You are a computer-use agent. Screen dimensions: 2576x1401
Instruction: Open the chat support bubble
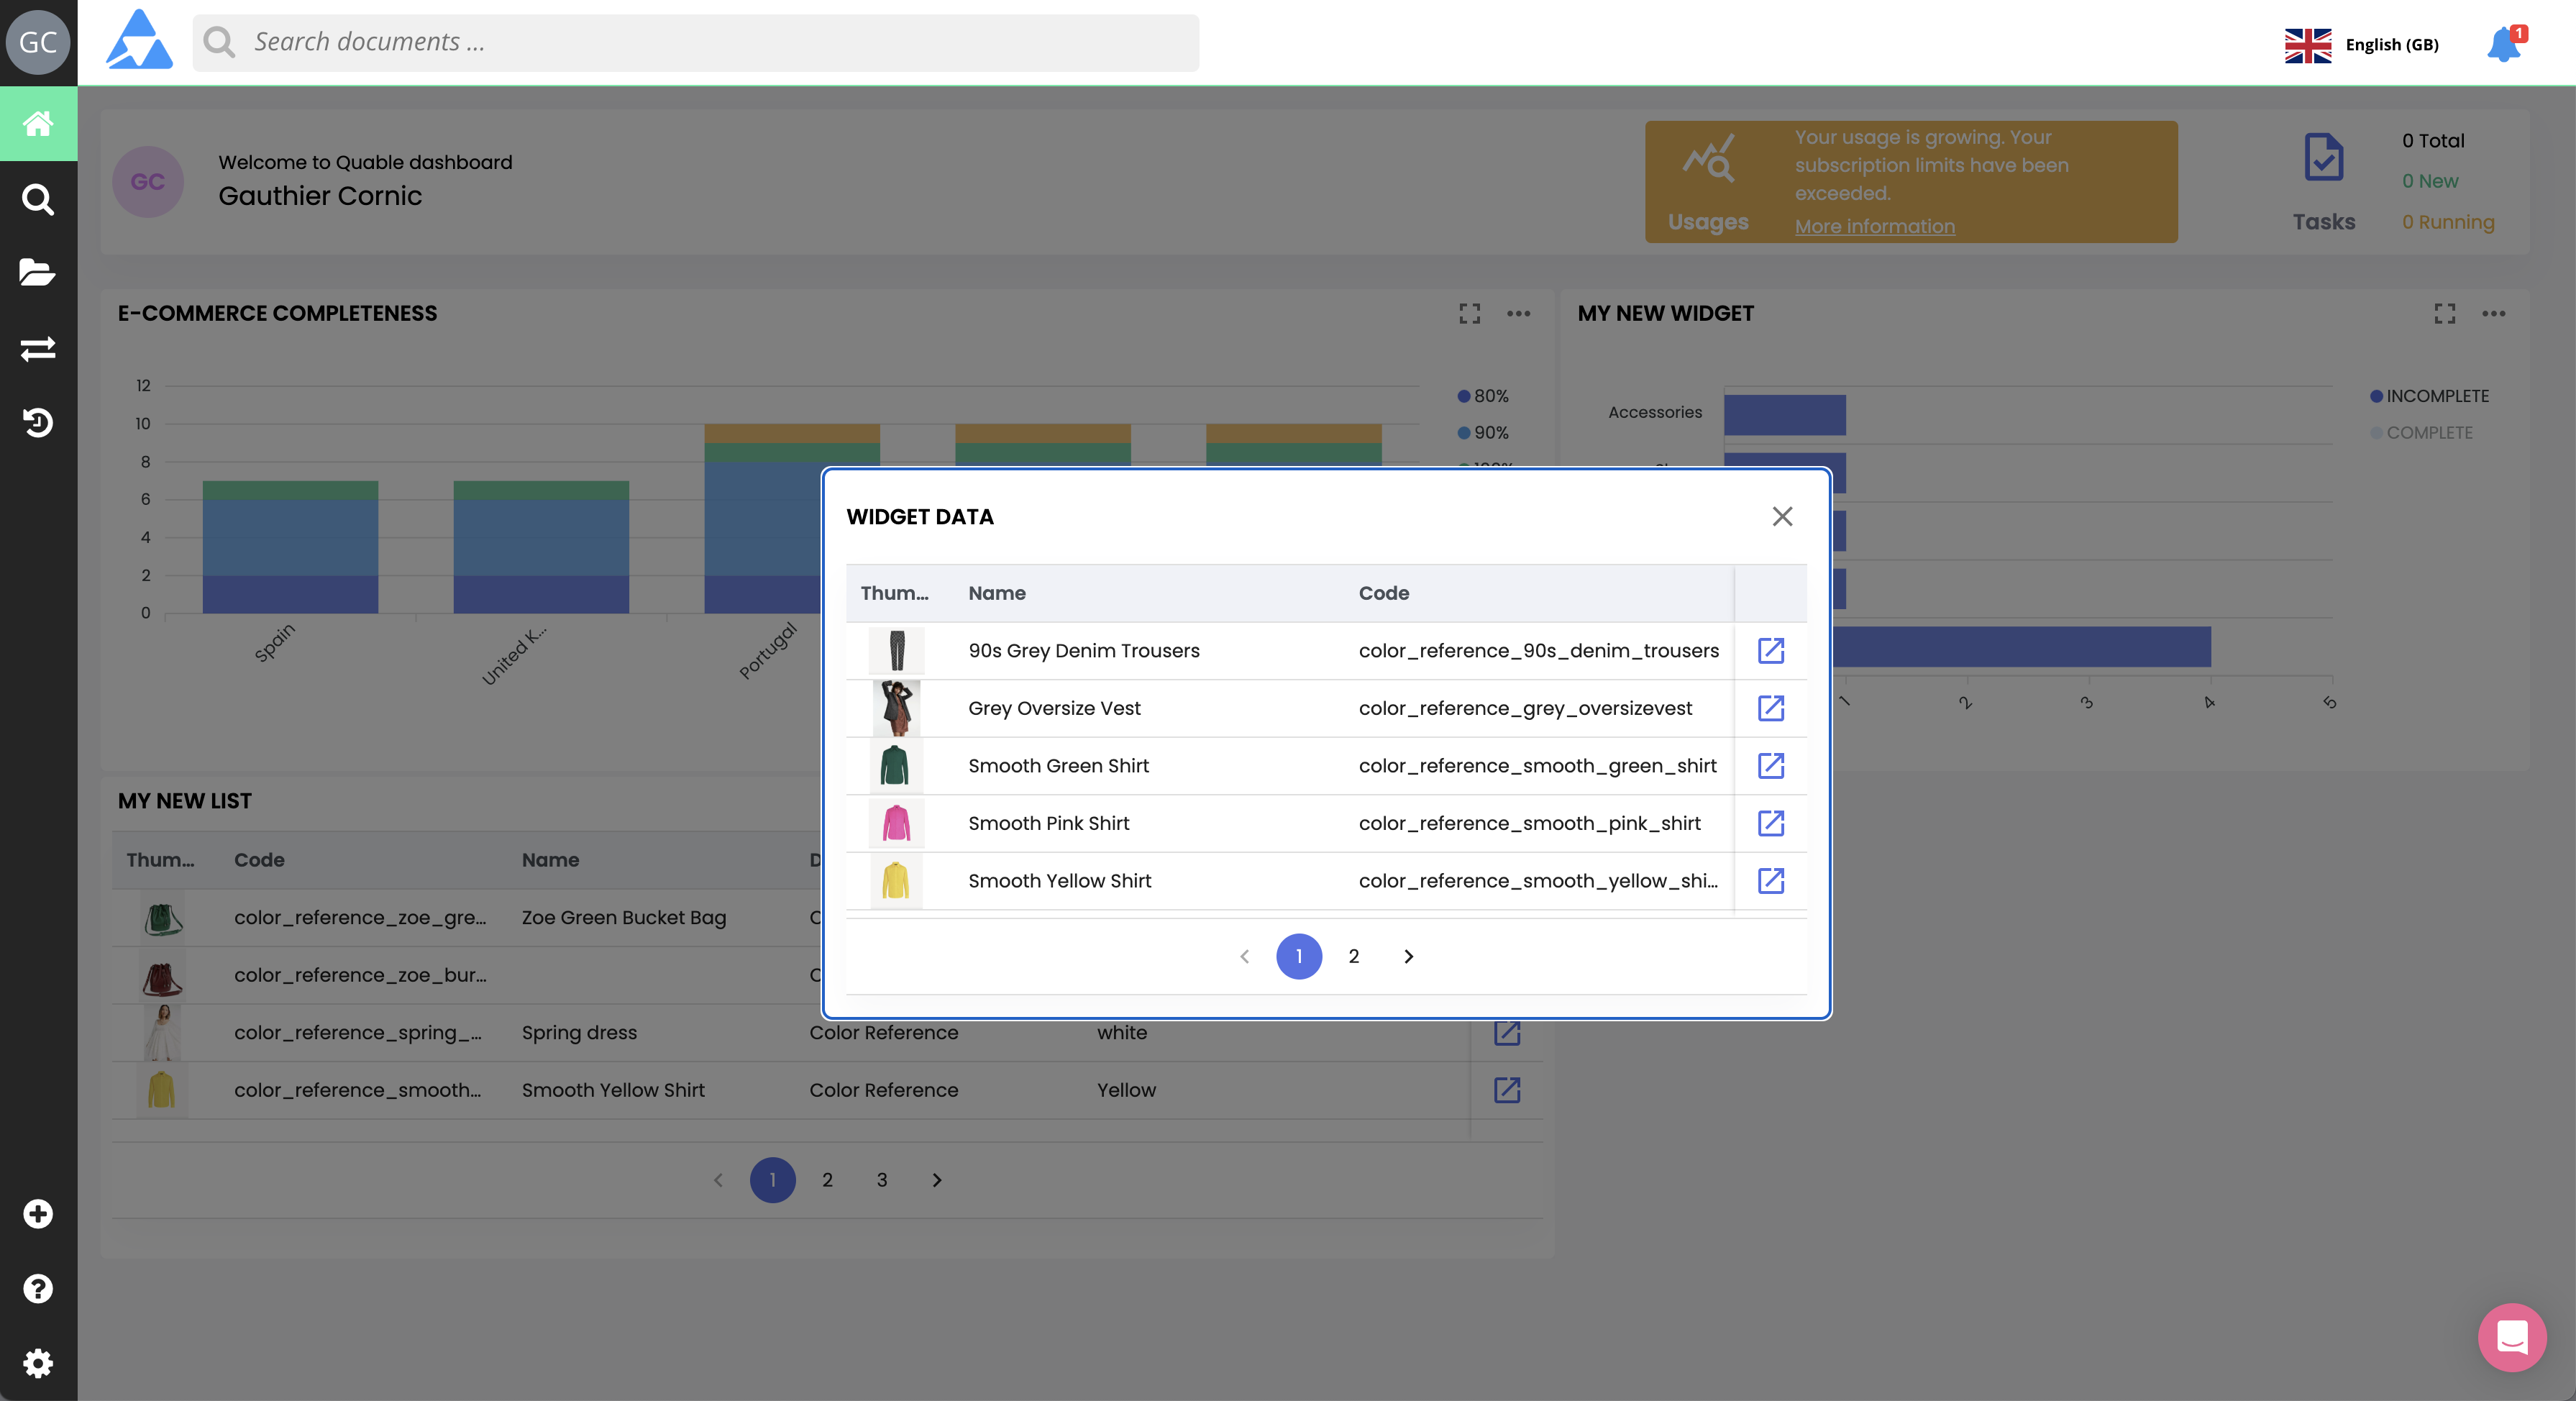pyautogui.click(x=2512, y=1337)
